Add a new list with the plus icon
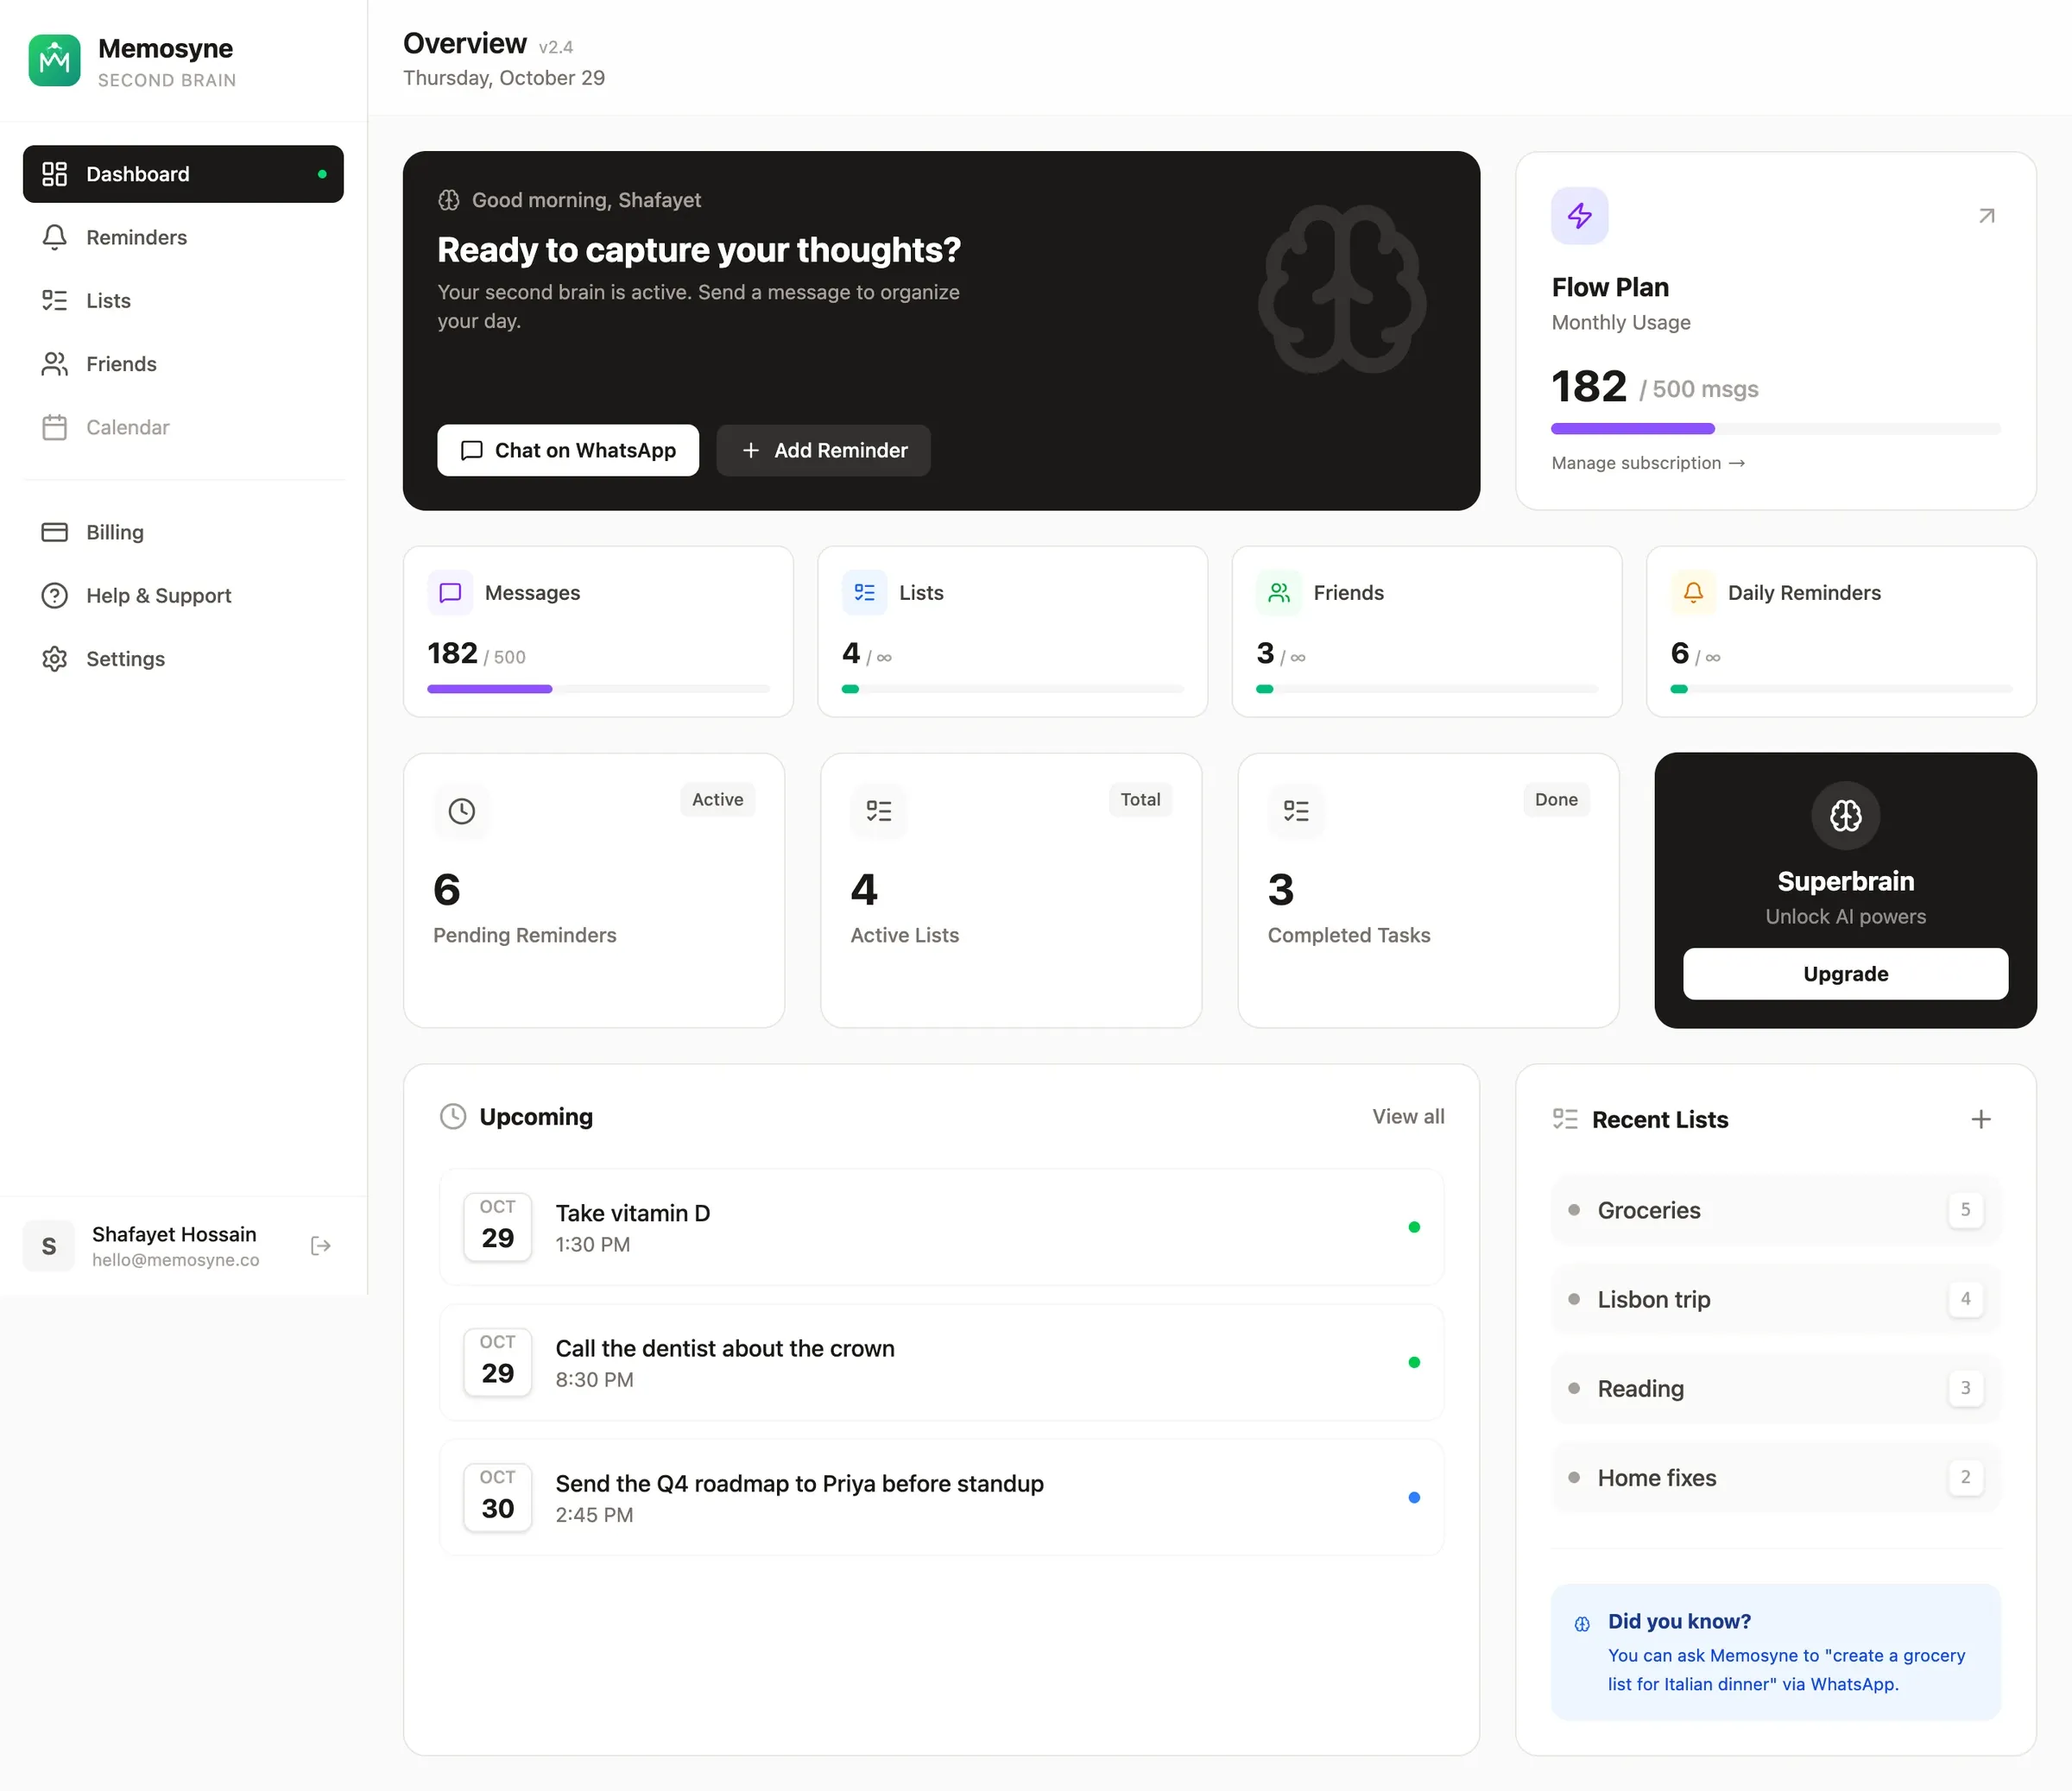Screen dimensions: 2072x1791 (1980, 1119)
